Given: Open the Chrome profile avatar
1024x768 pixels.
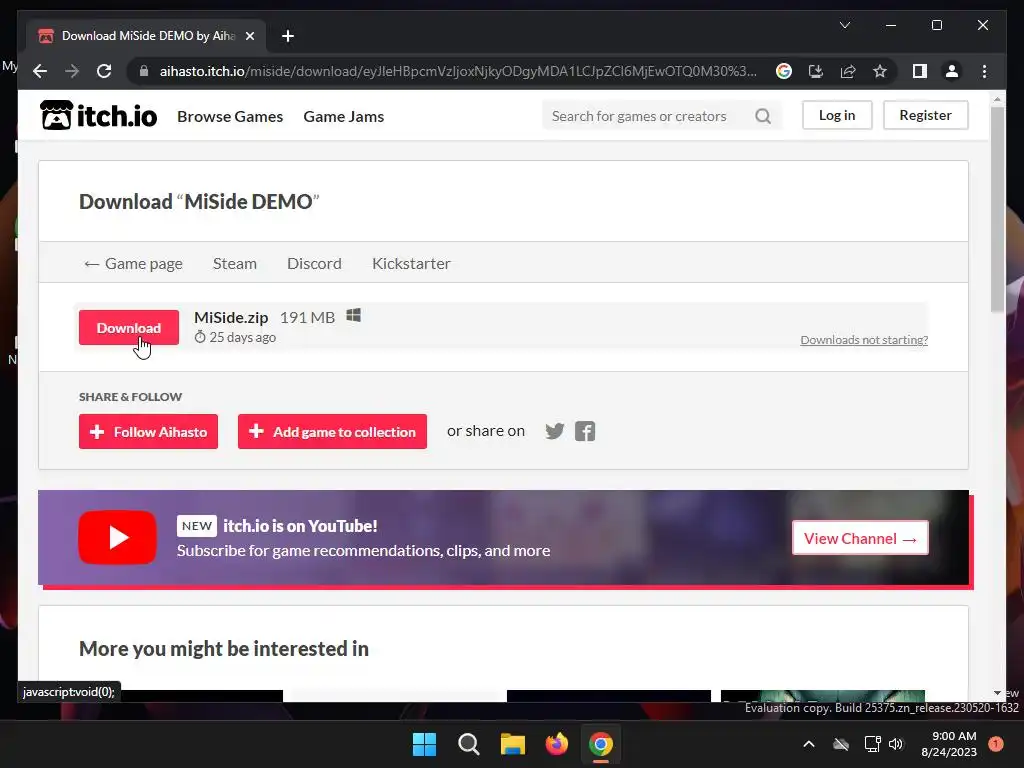Looking at the screenshot, I should 952,71.
